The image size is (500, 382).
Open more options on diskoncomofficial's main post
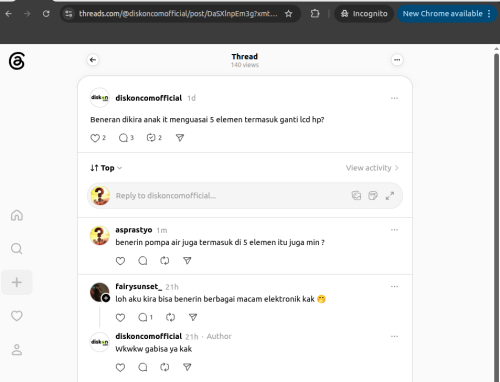[x=394, y=98]
